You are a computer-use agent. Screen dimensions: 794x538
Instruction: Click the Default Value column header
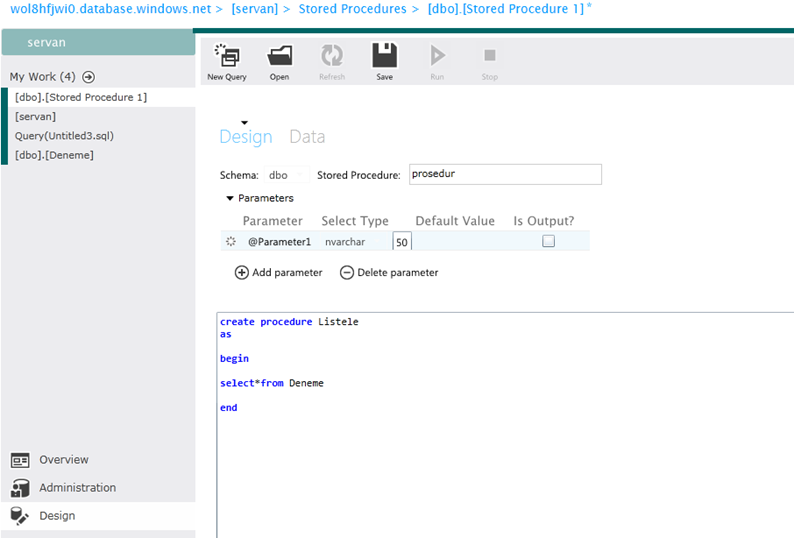click(455, 221)
